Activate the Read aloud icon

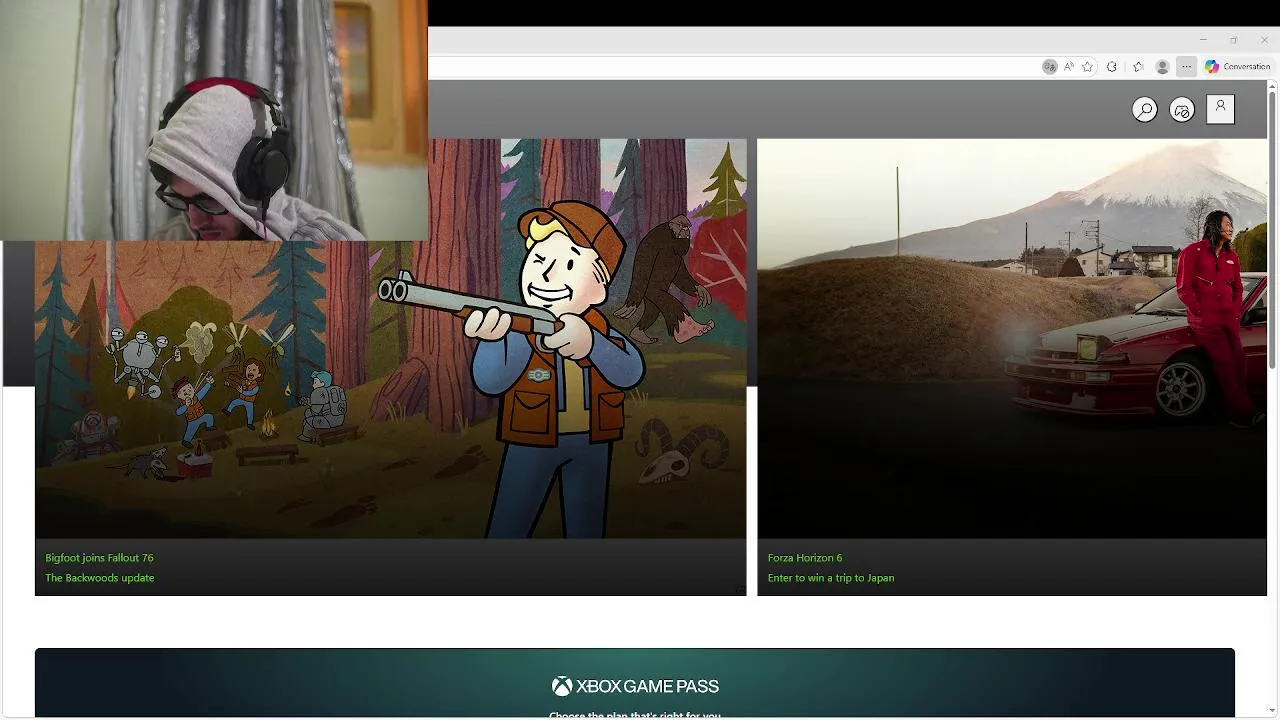[x=1068, y=67]
